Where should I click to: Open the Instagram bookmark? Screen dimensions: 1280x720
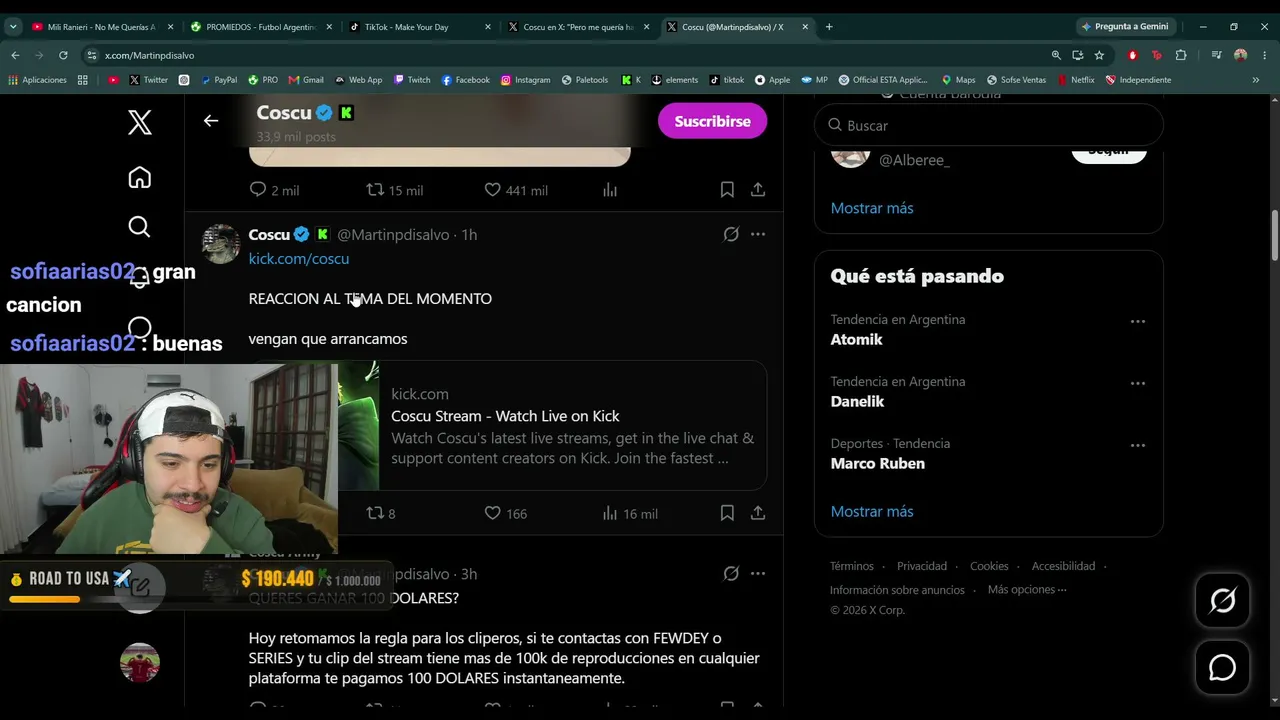(526, 80)
